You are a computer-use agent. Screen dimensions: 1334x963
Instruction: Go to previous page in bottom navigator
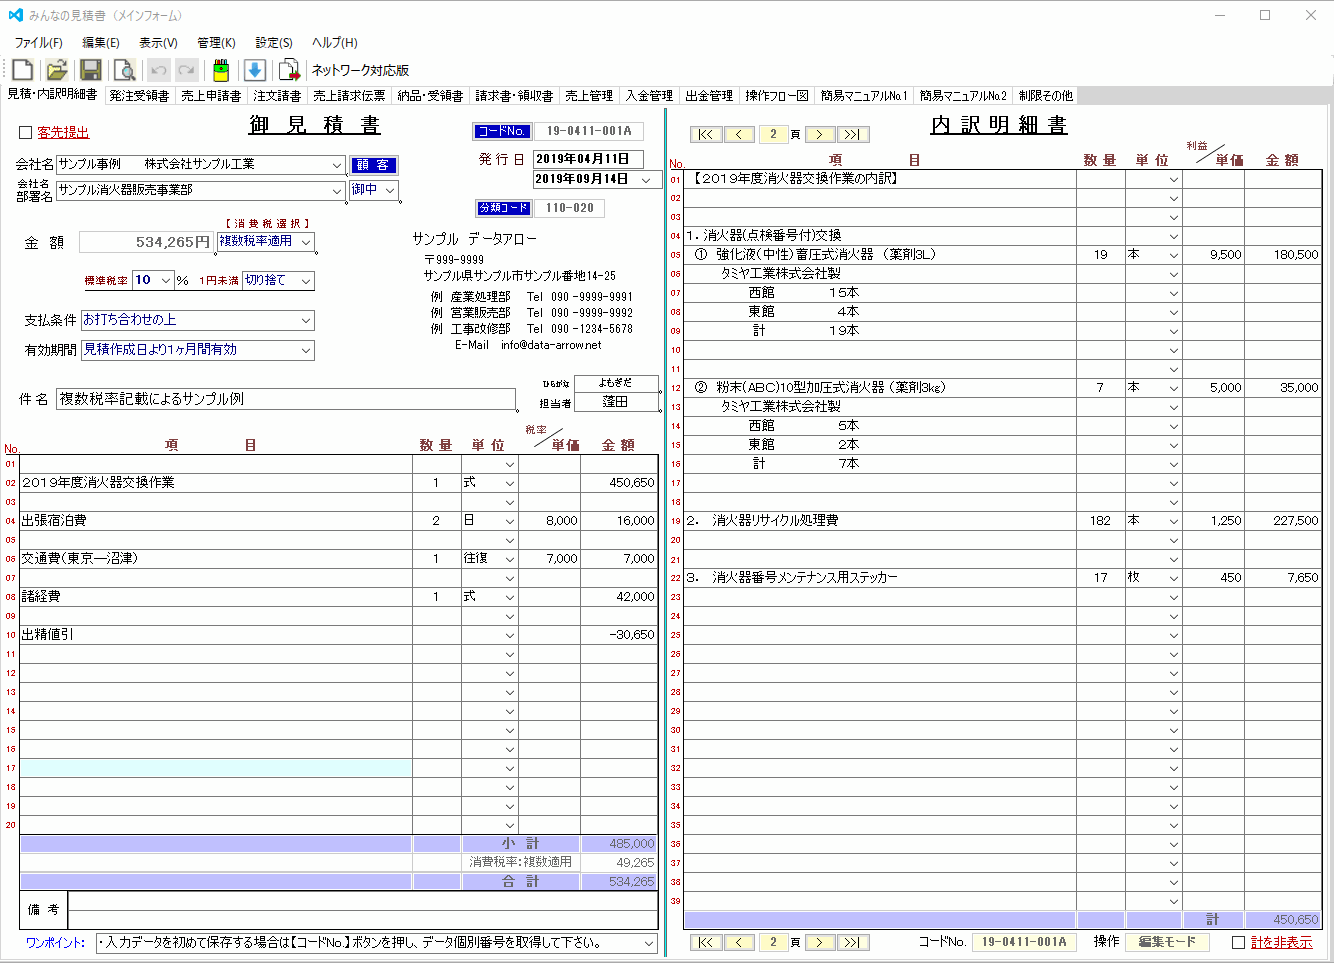pos(739,942)
